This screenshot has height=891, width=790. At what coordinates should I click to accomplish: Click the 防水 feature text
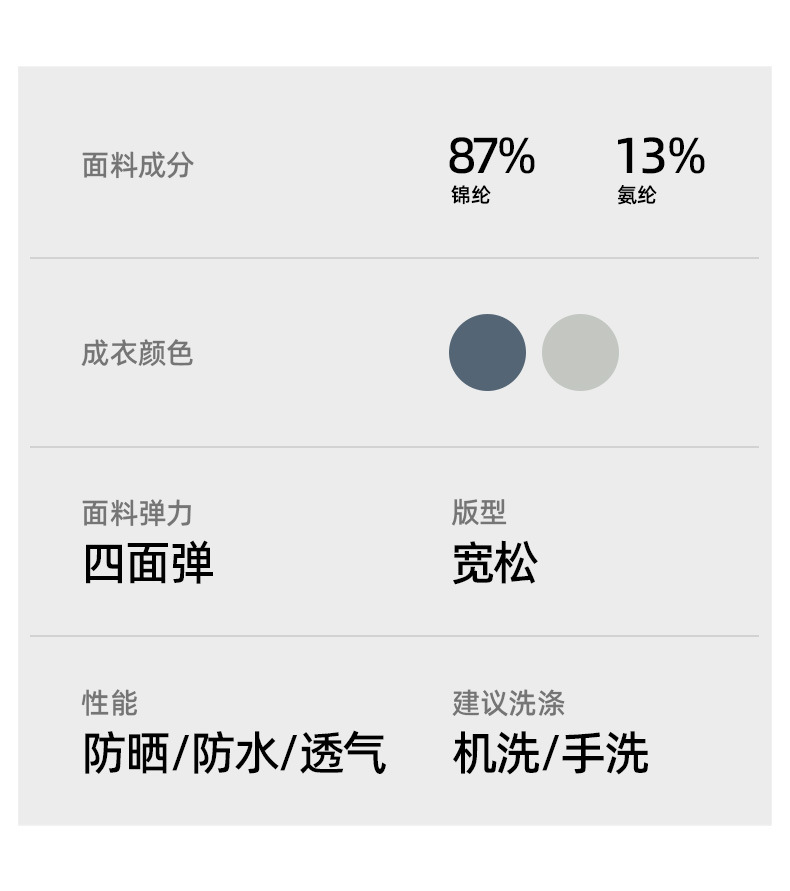(234, 753)
